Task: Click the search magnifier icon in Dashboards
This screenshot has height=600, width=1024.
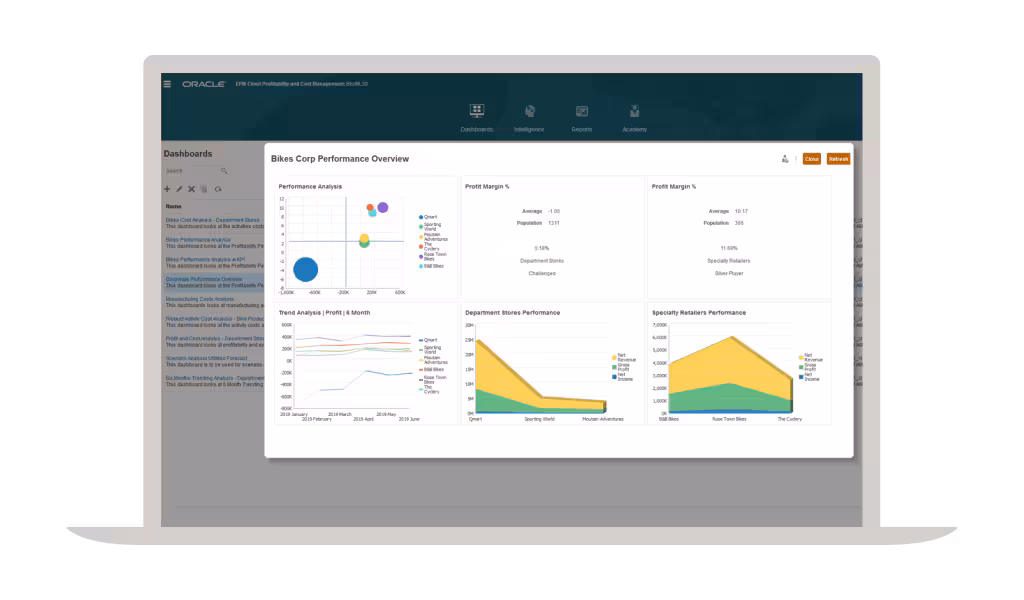Action: pyautogui.click(x=224, y=171)
